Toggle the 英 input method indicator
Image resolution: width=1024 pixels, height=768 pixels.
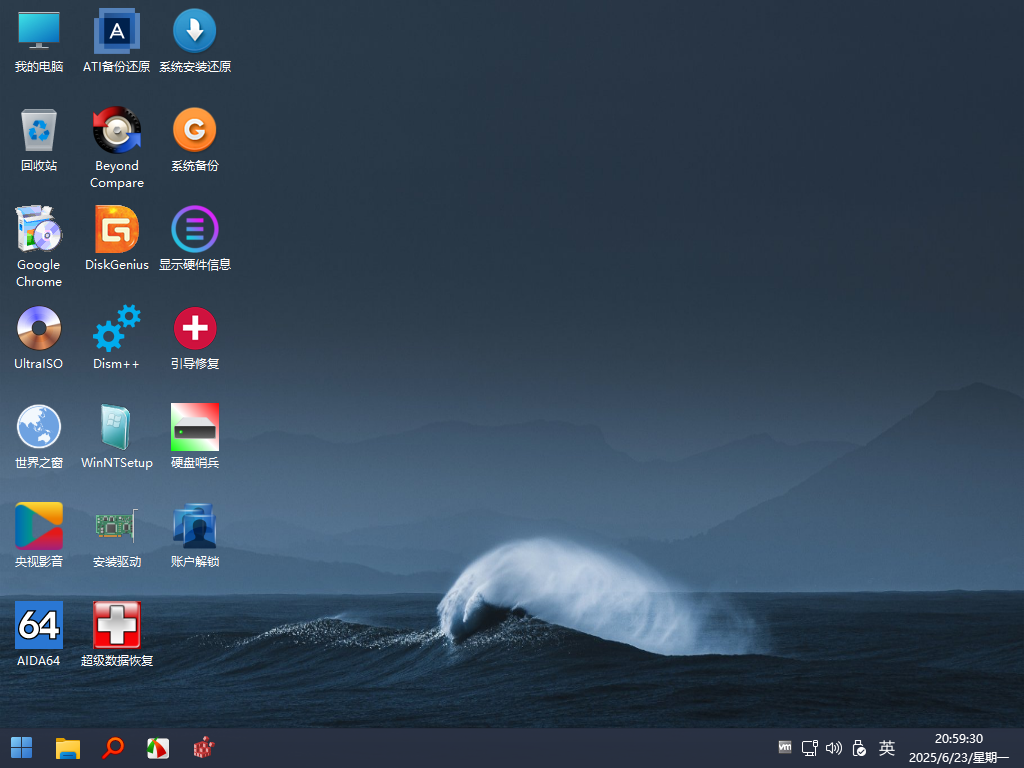pos(886,748)
